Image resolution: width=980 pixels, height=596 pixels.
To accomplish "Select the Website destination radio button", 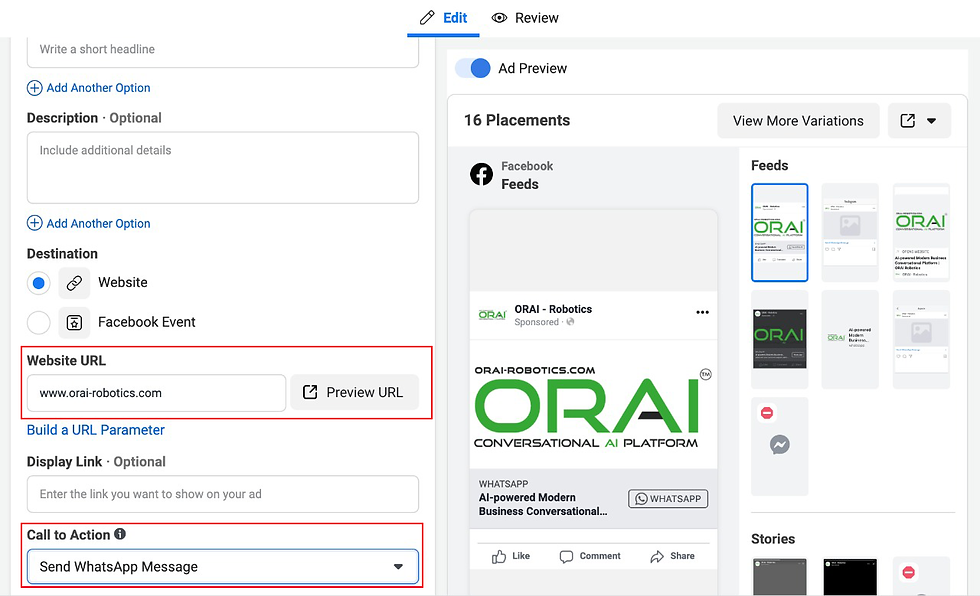I will click(39, 283).
